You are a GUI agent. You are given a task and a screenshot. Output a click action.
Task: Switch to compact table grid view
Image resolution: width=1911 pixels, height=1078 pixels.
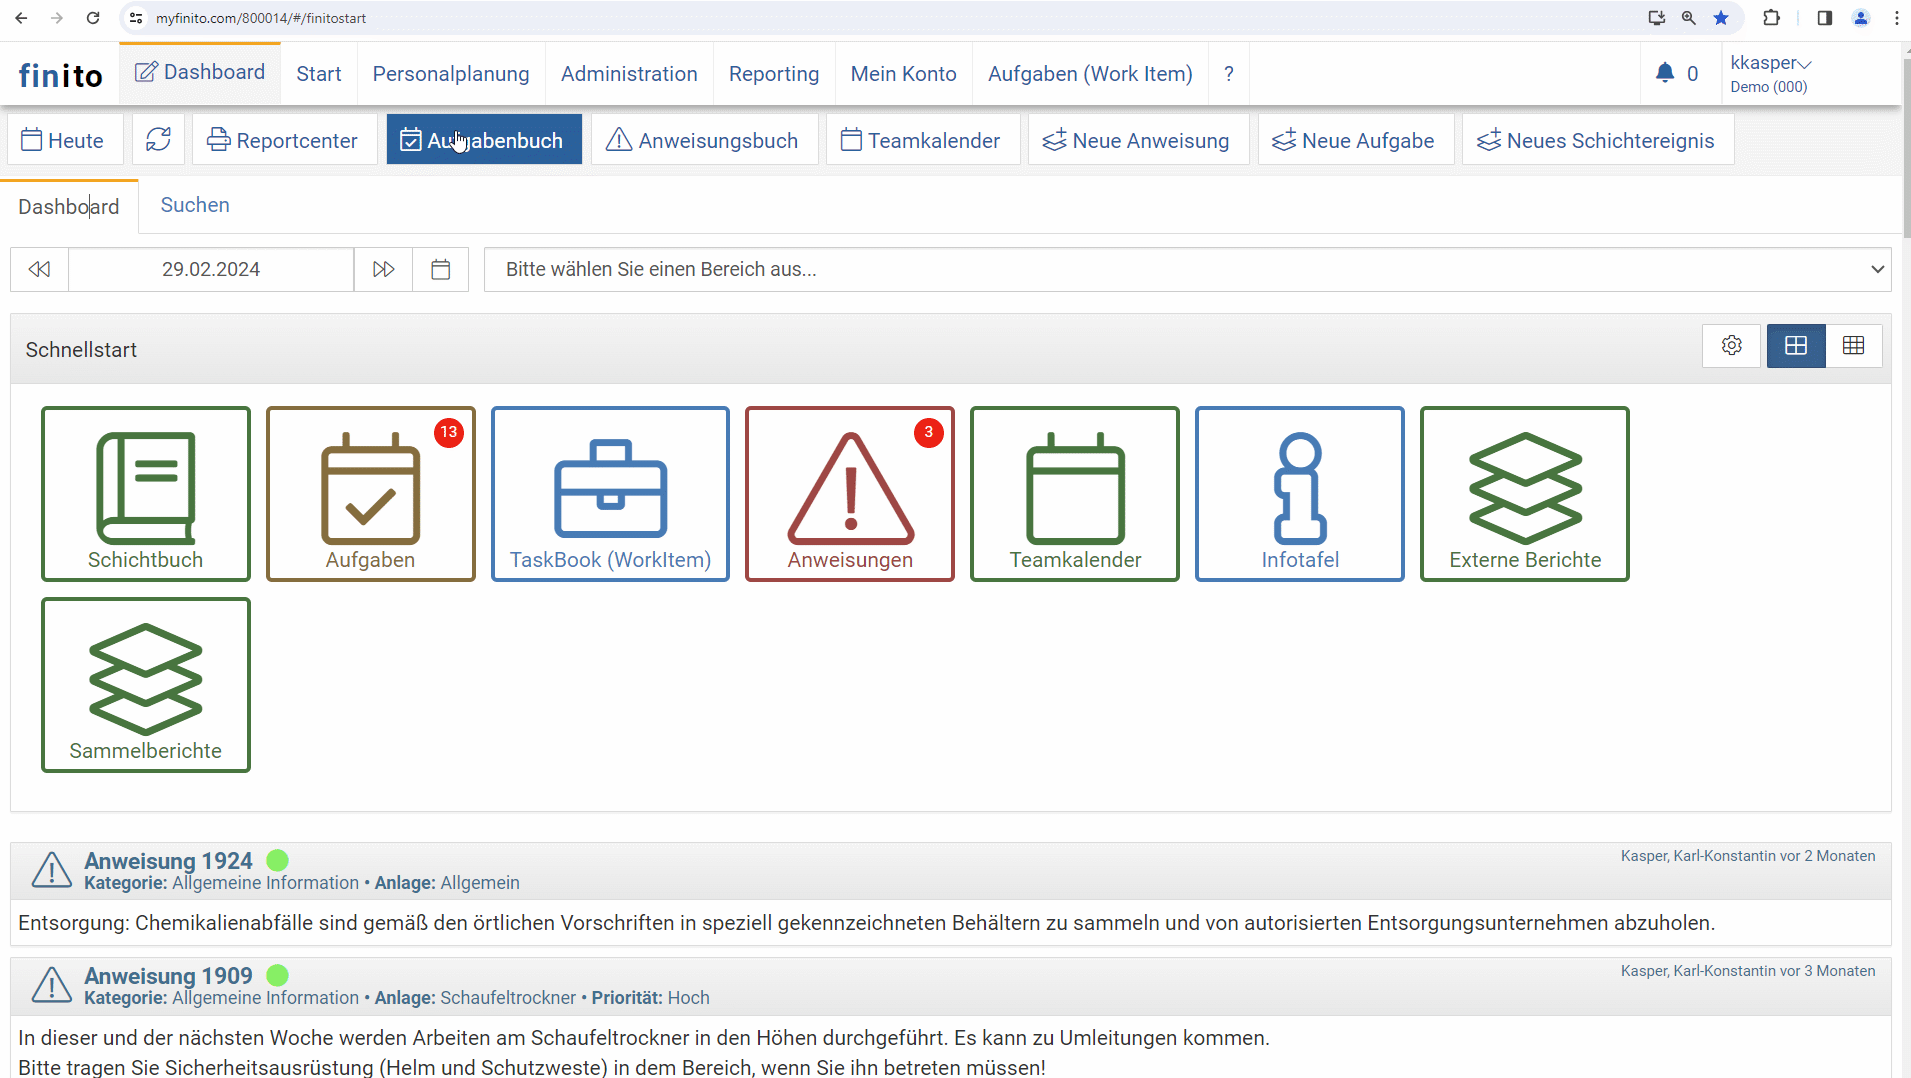1853,346
